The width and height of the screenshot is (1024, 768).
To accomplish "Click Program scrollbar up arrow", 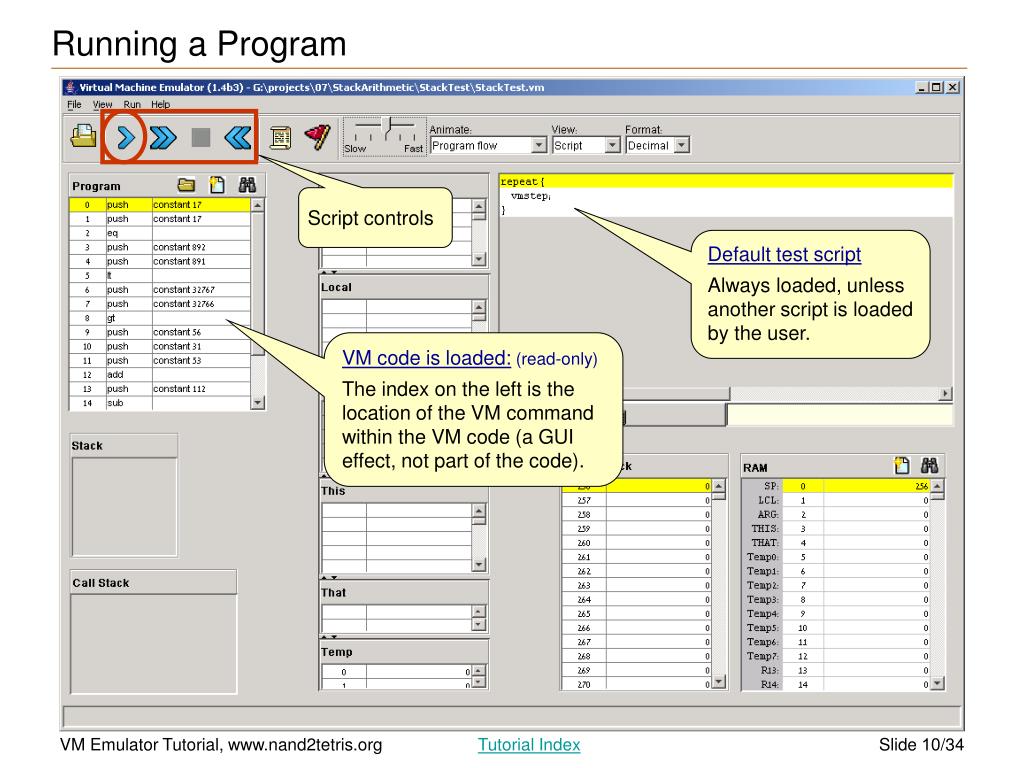I will point(258,205).
